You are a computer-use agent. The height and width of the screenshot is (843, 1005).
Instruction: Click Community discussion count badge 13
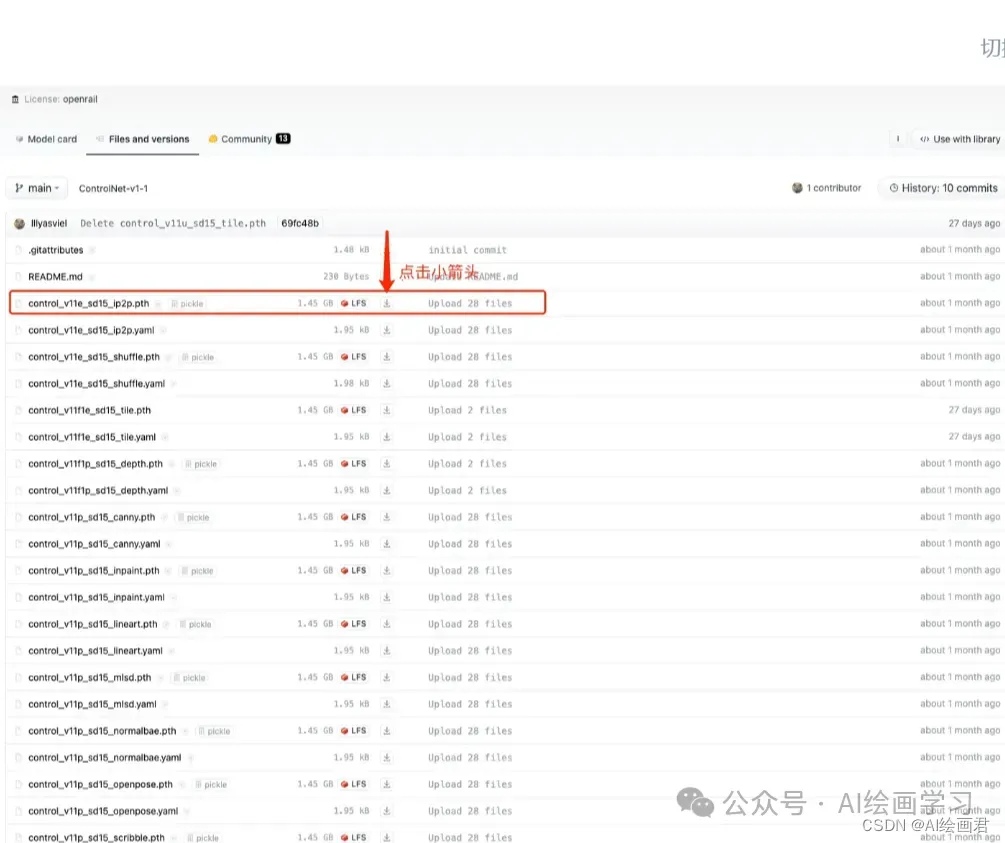pos(283,138)
